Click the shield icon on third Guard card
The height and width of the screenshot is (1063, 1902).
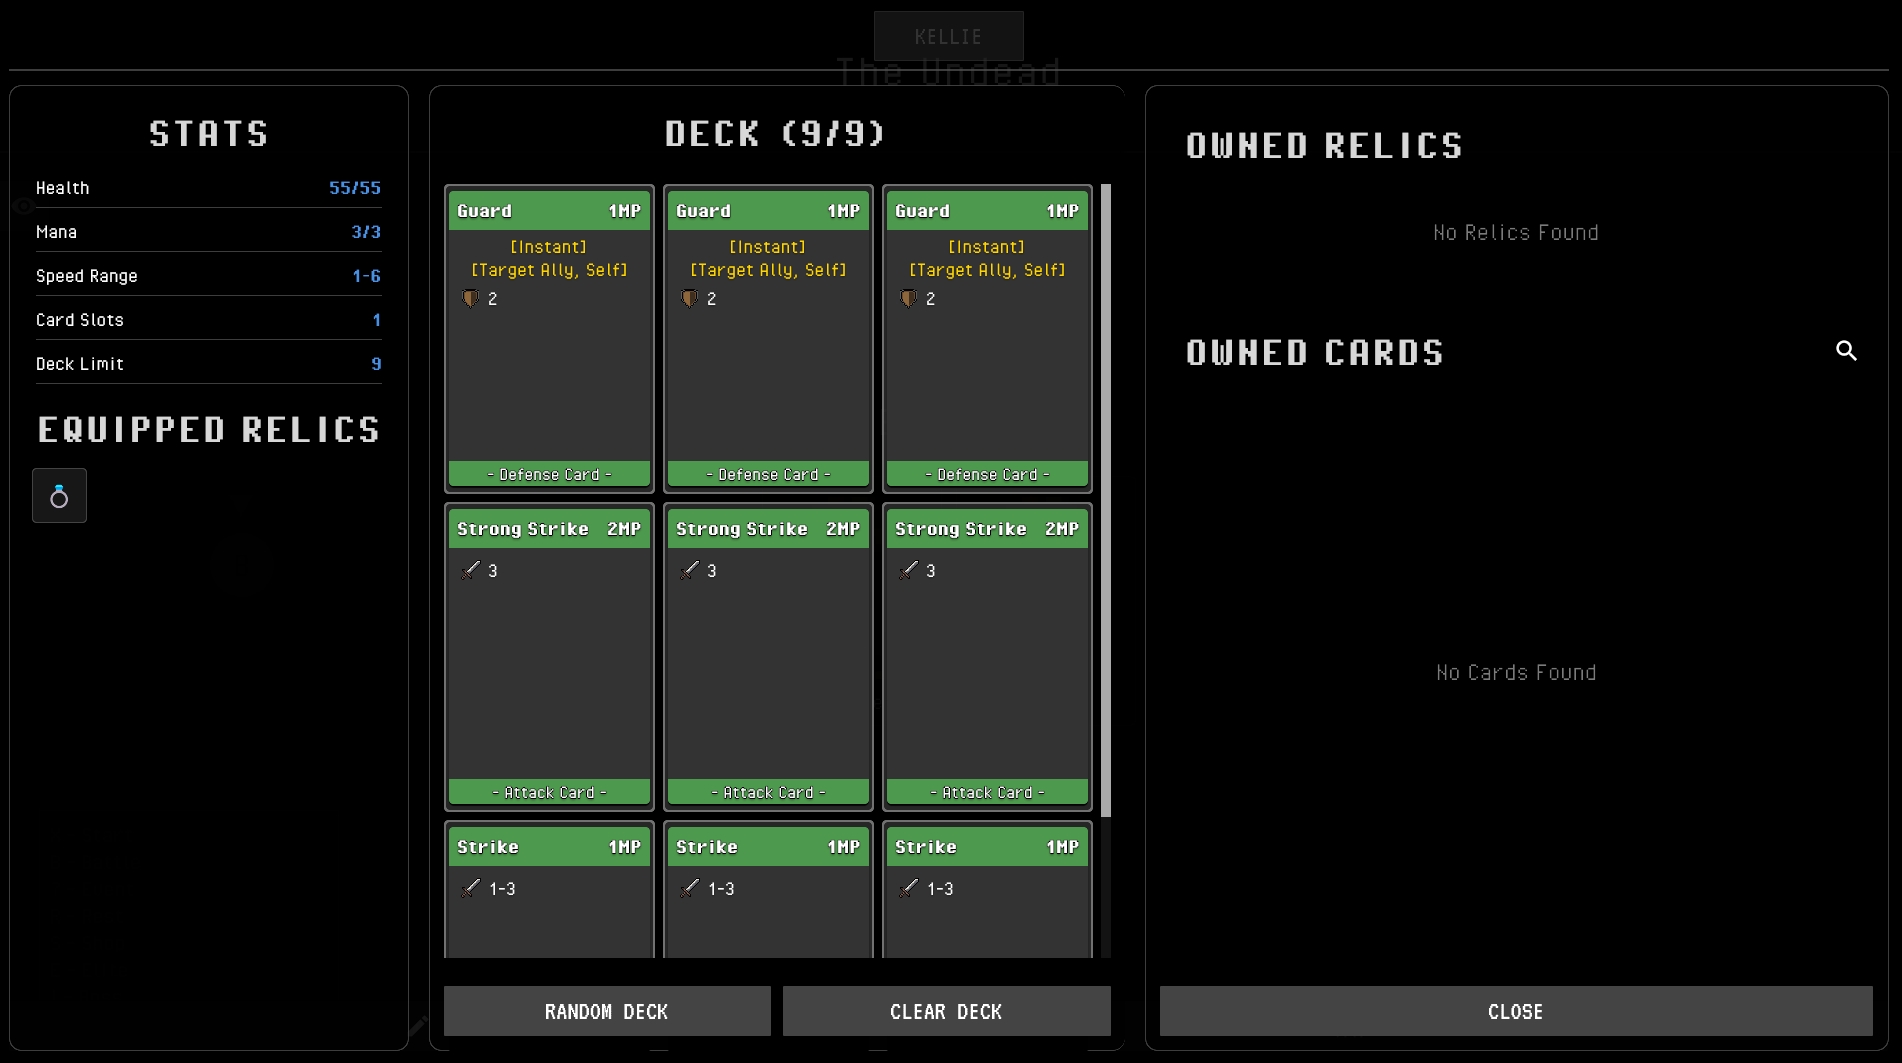pos(908,298)
